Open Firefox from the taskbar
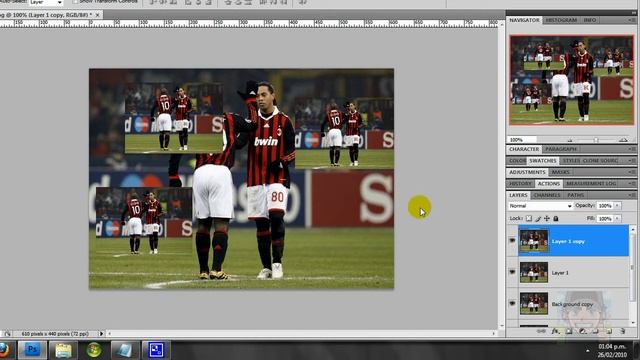The image size is (640, 360). (x=4, y=350)
